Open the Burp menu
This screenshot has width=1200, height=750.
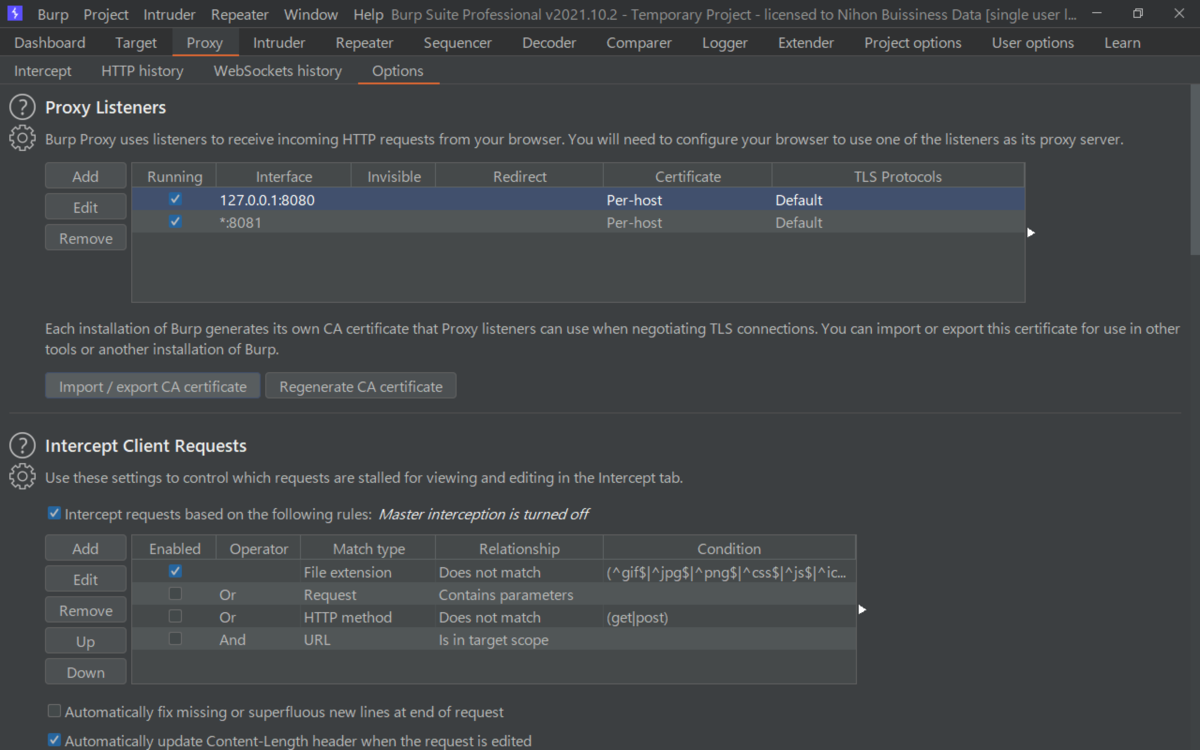tap(53, 15)
